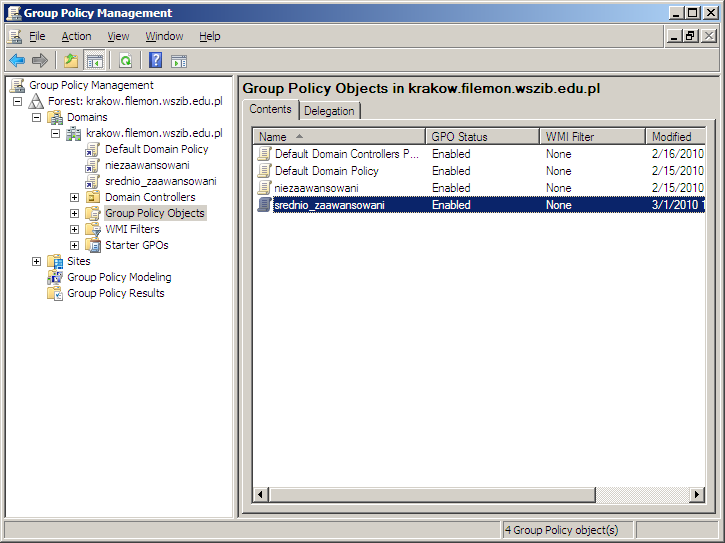The image size is (725, 543).
Task: Click the Group Policy Results icon
Action: point(55,293)
